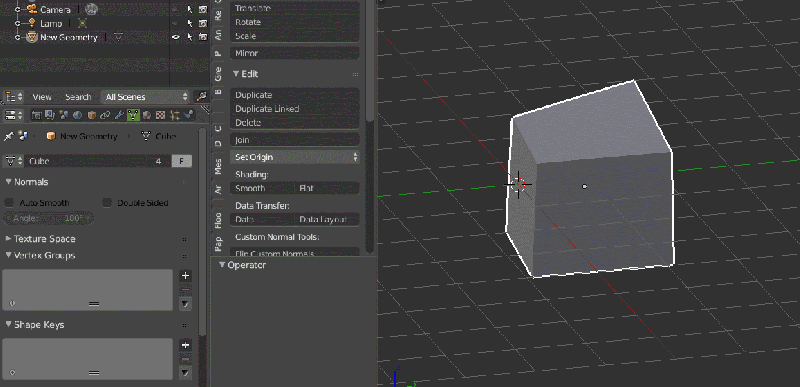The width and height of the screenshot is (800, 387).
Task: Open the World properties tab icon
Action: click(x=78, y=115)
